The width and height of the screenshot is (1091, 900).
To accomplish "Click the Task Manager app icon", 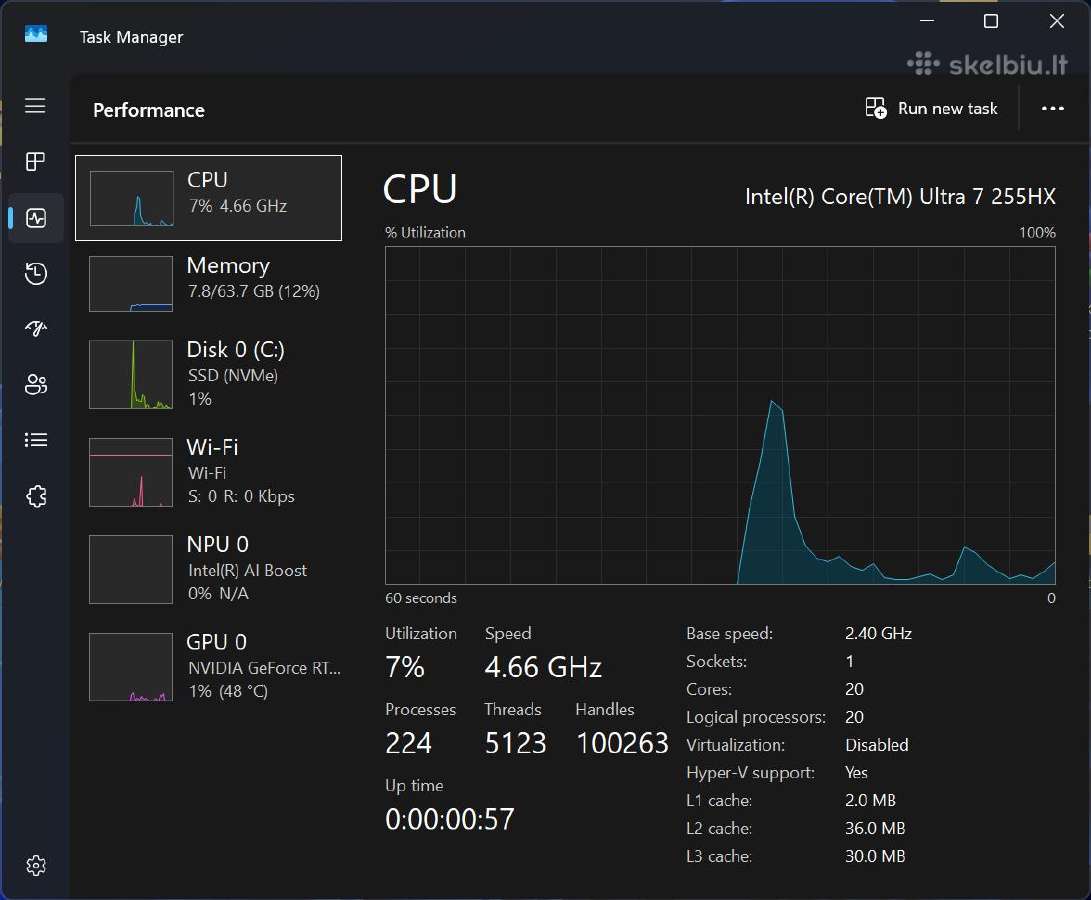I will point(35,33).
